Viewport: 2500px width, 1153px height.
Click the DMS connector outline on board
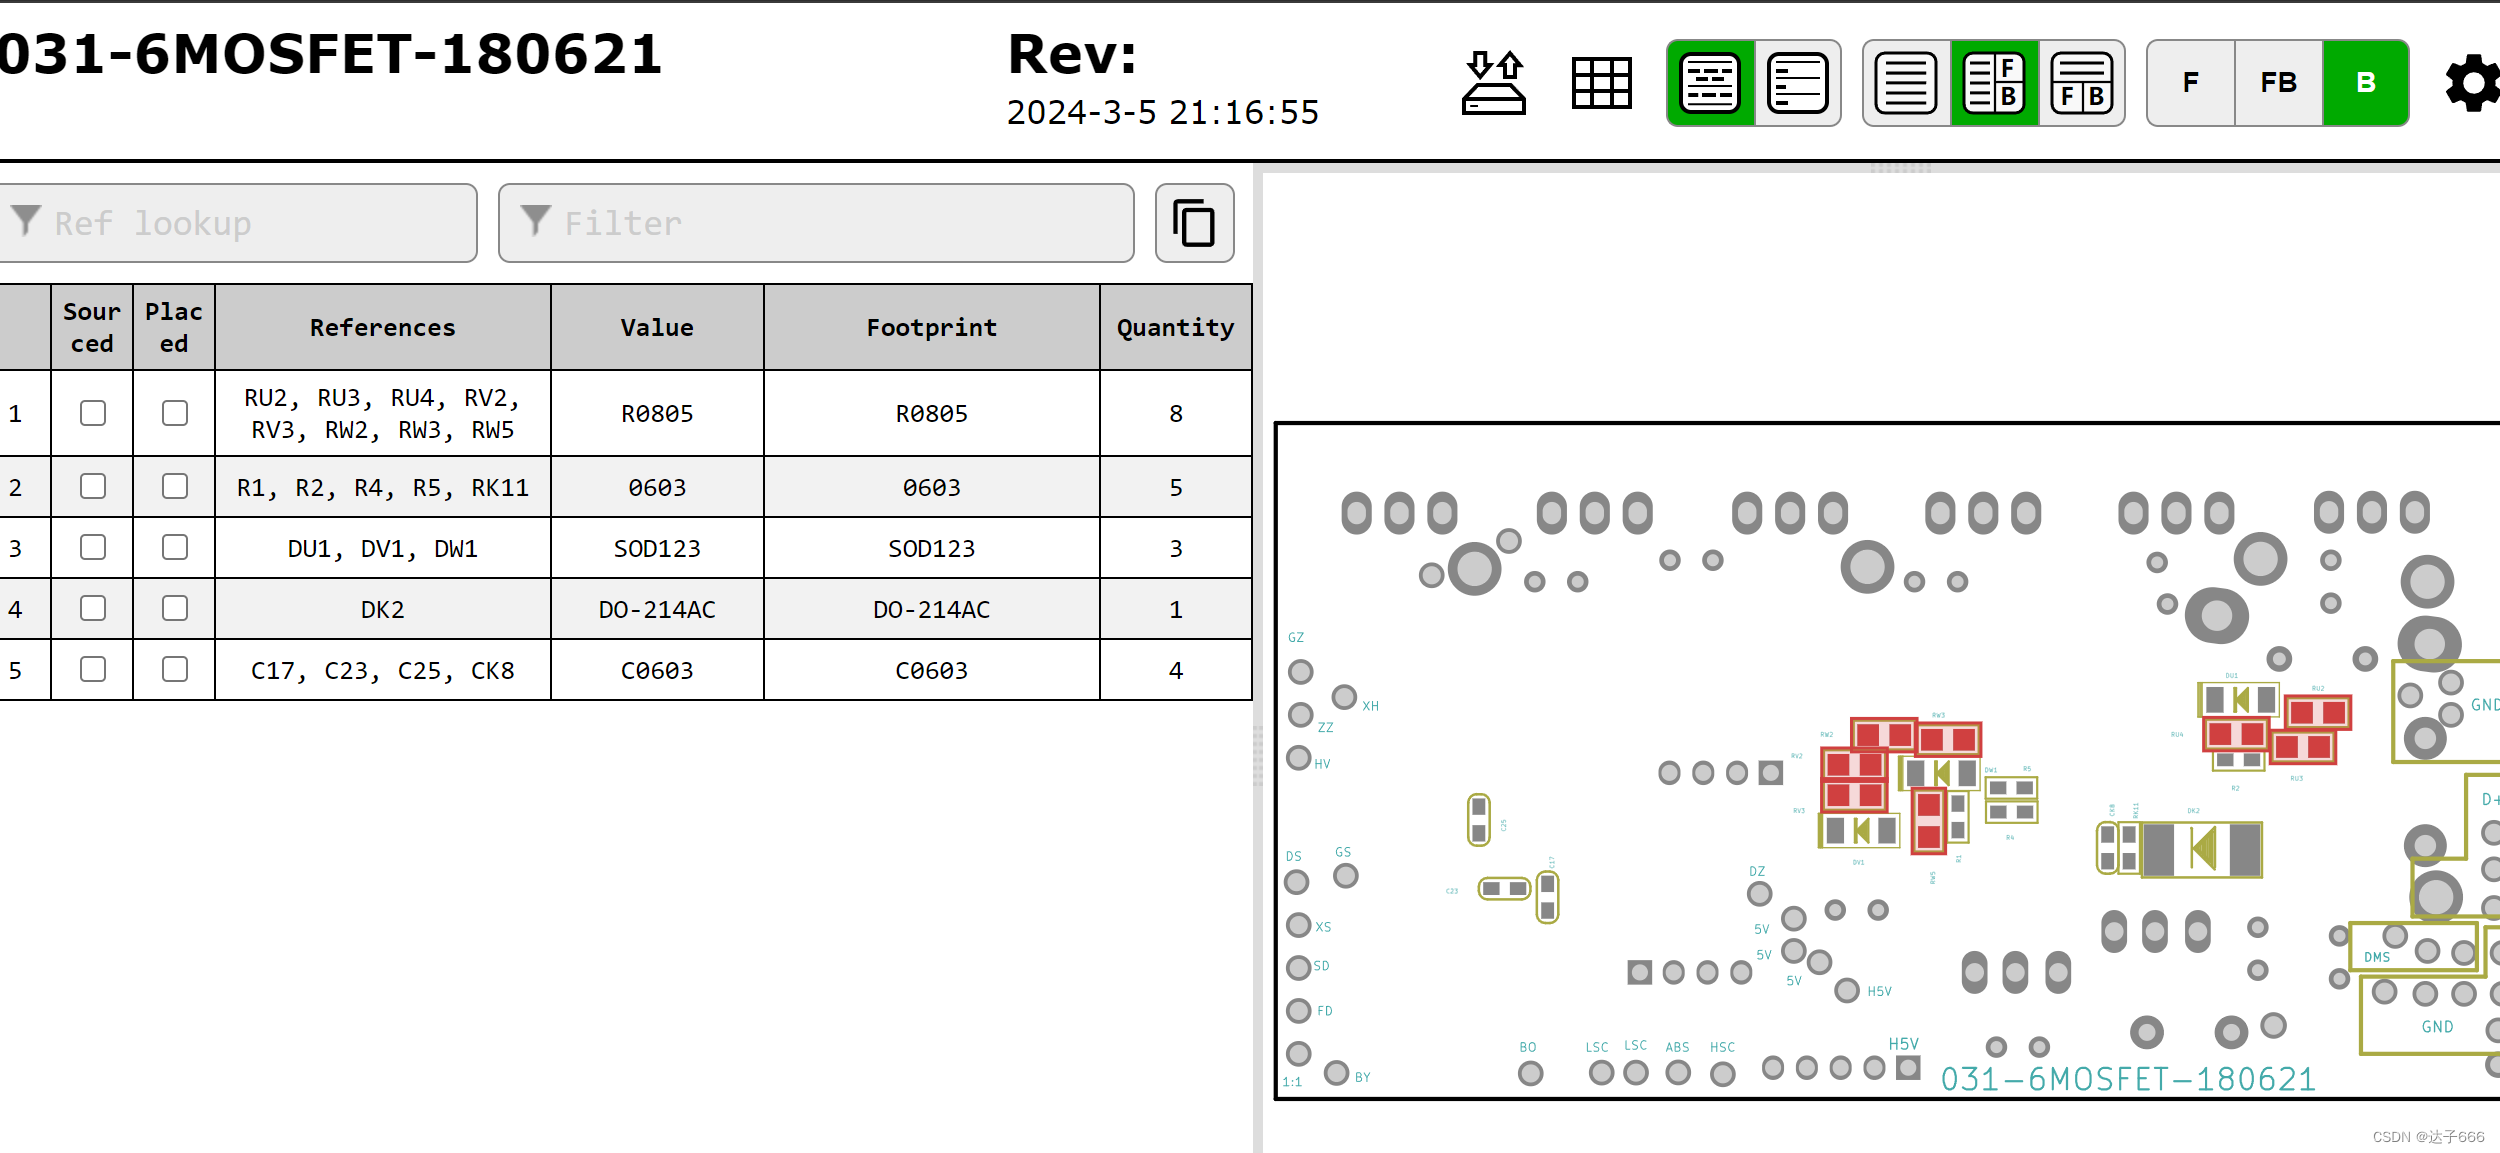pyautogui.click(x=2414, y=947)
